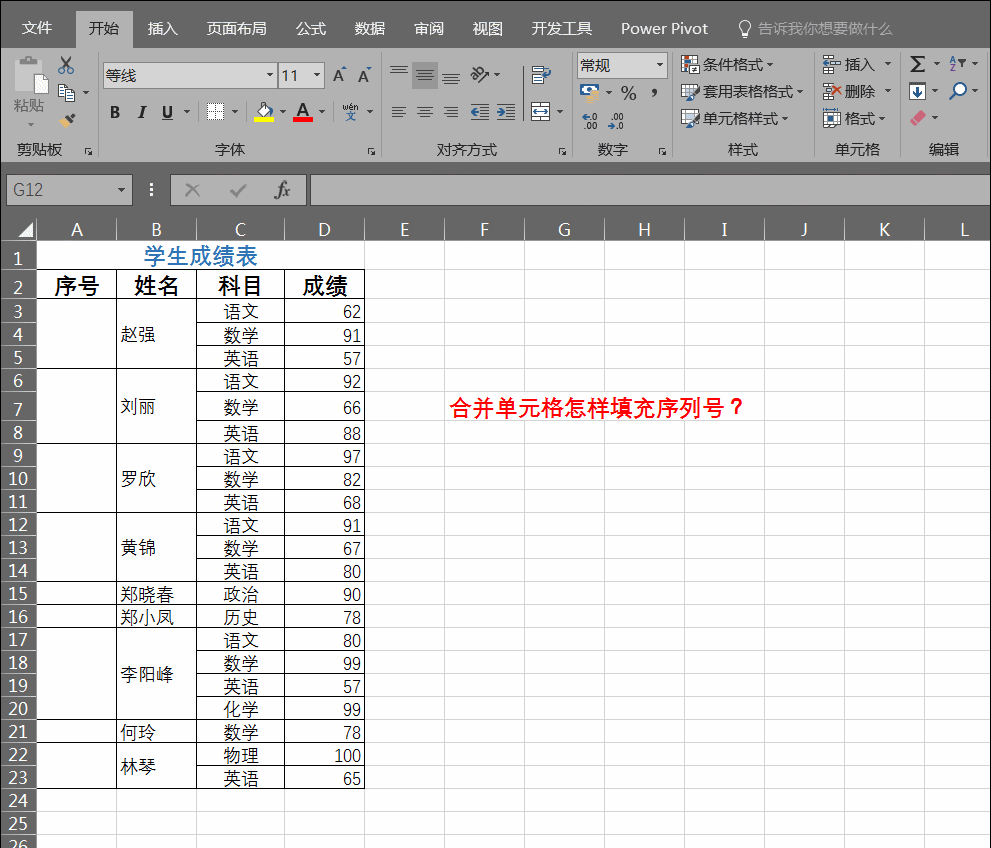Apply the borders button
991x848 pixels.
216,112
